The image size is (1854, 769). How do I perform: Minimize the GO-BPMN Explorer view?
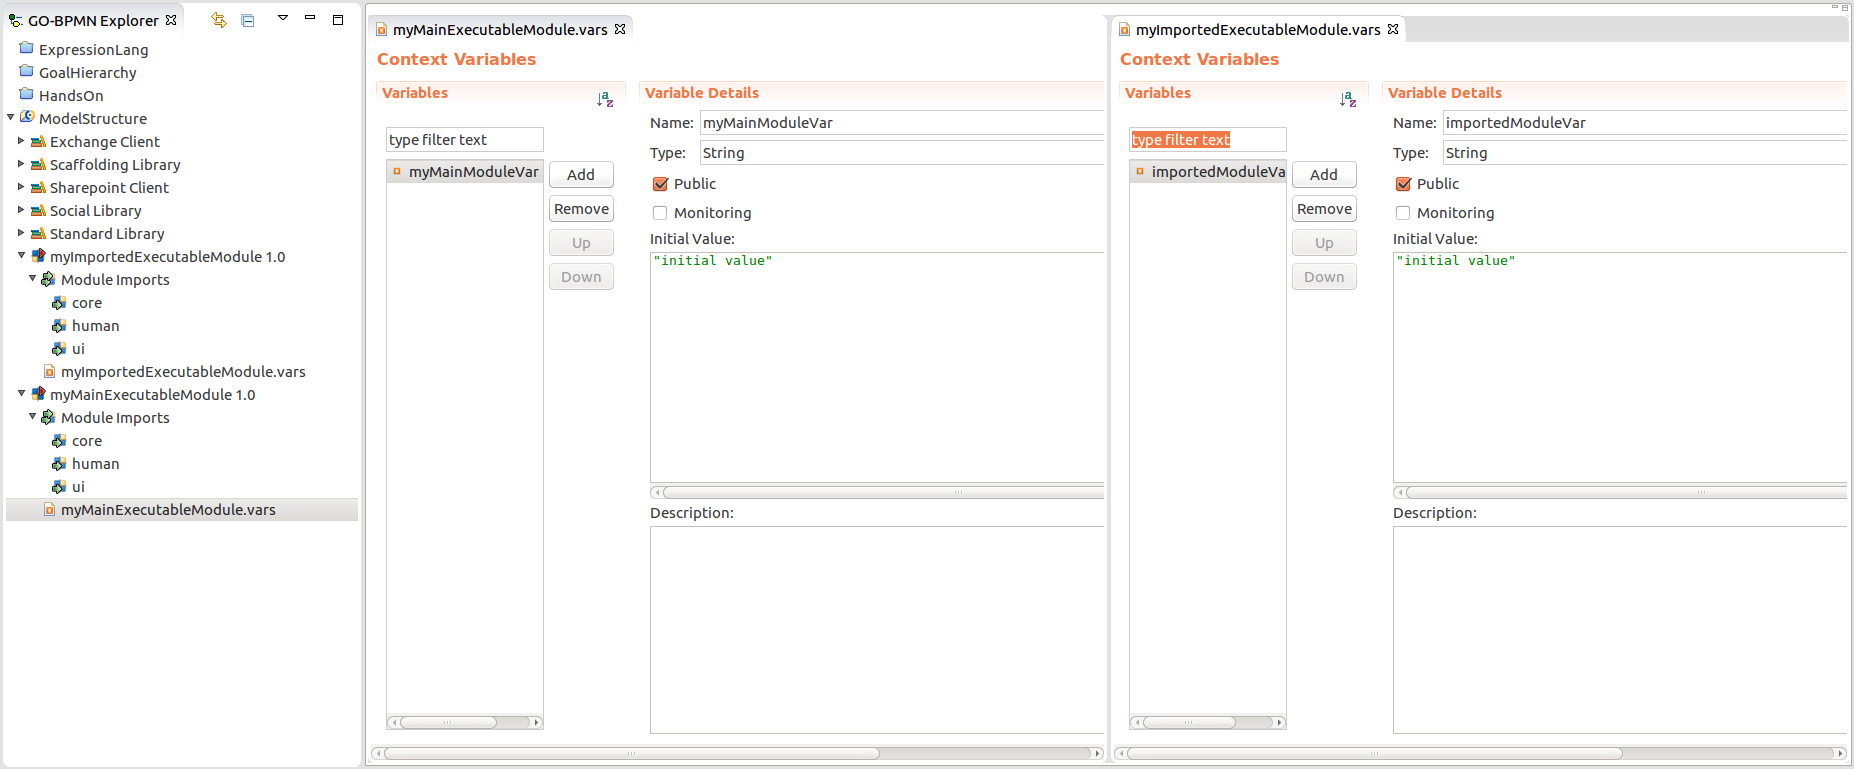(x=310, y=18)
